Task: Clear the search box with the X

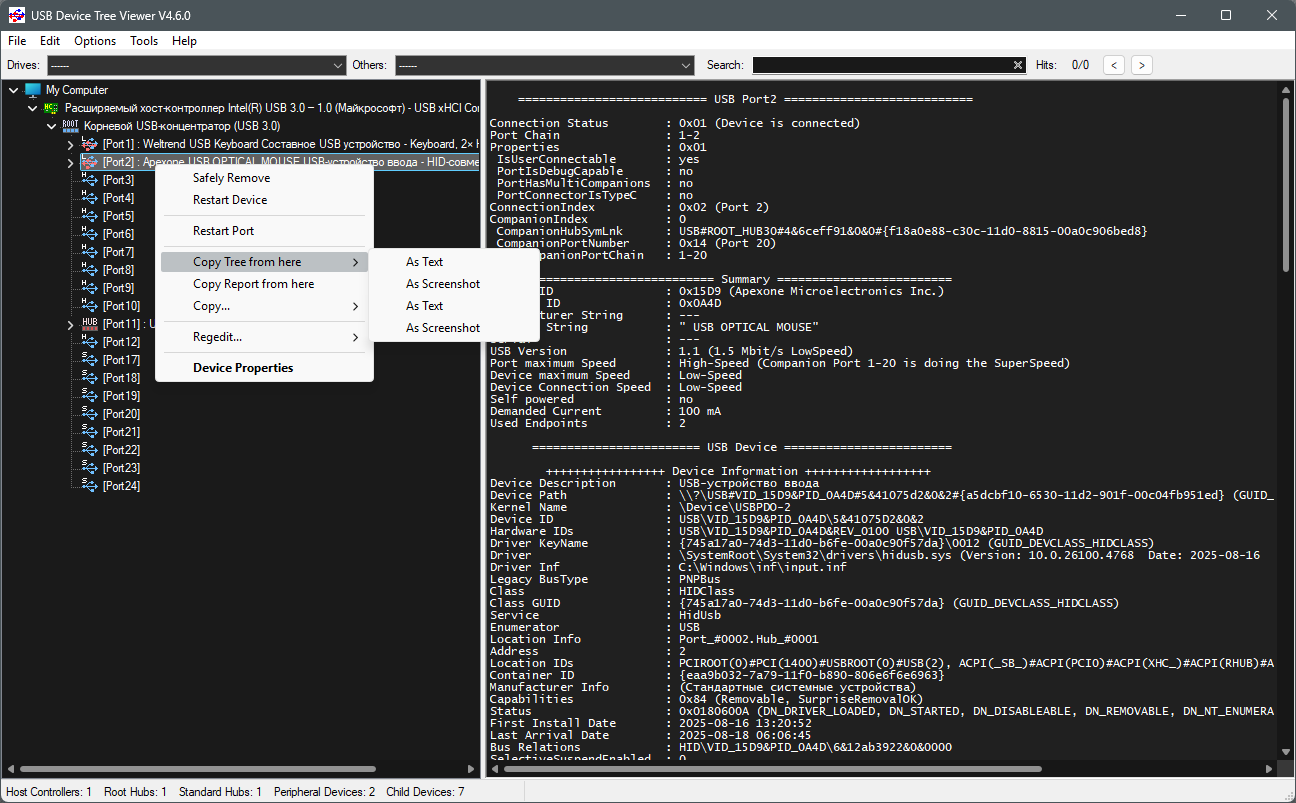Action: 1018,65
